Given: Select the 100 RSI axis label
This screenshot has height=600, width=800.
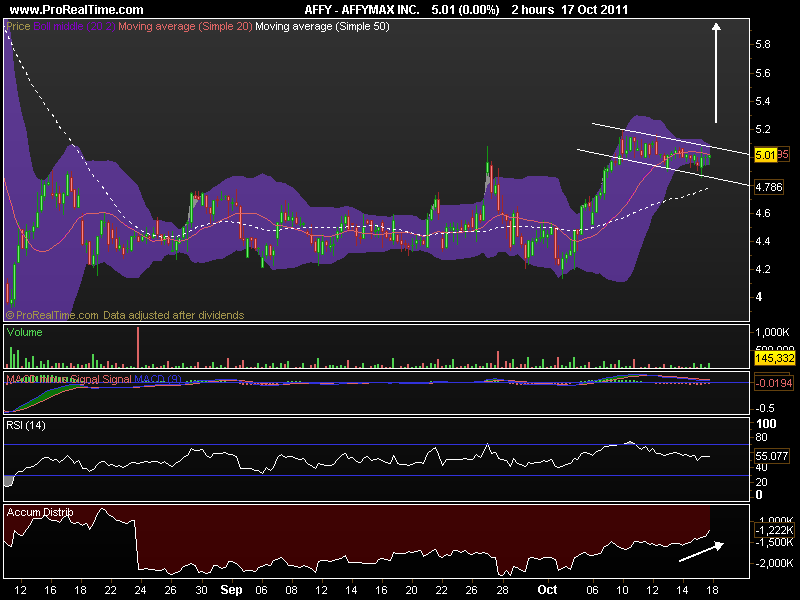Looking at the screenshot, I should pos(766,423).
